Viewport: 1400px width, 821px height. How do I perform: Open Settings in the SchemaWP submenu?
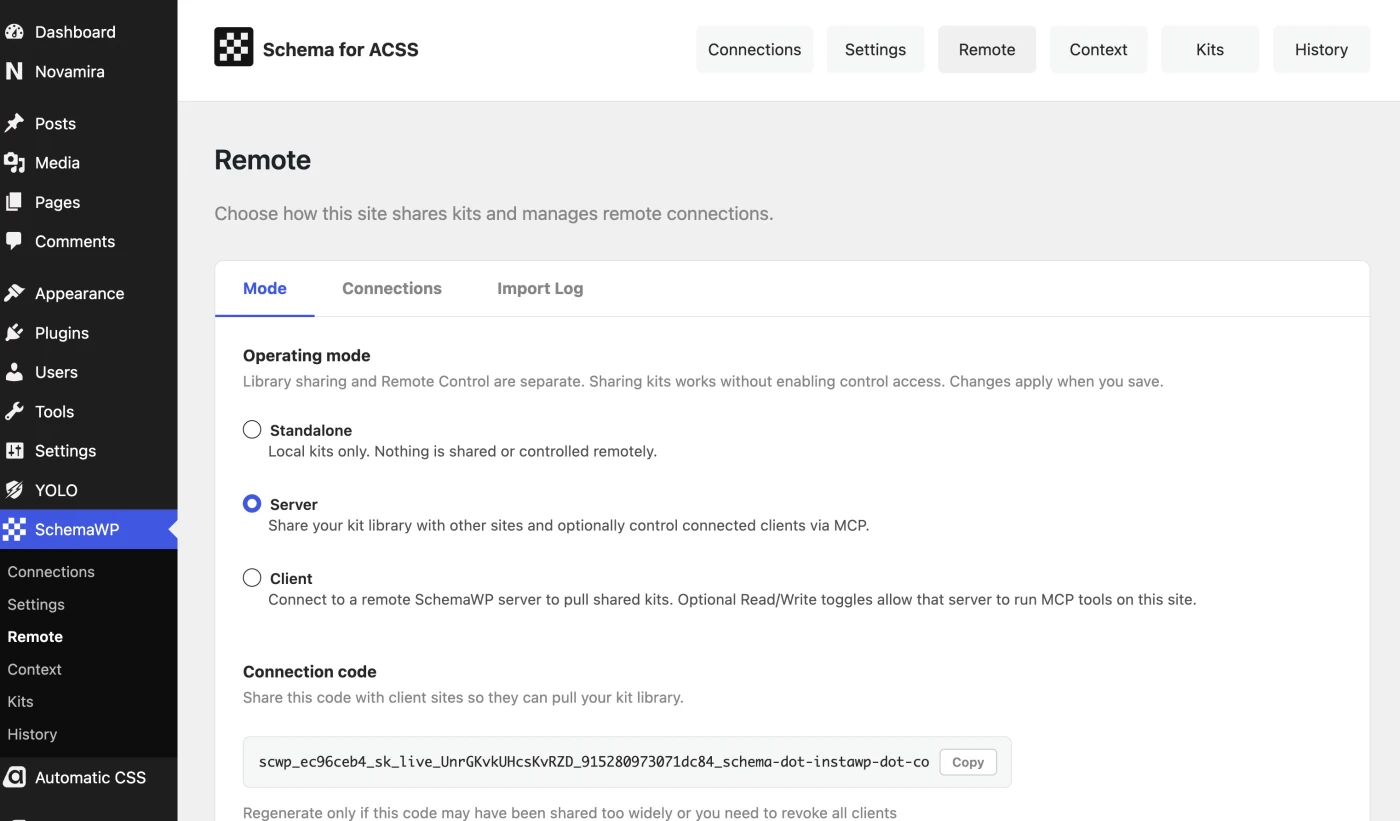pyautogui.click(x=36, y=604)
